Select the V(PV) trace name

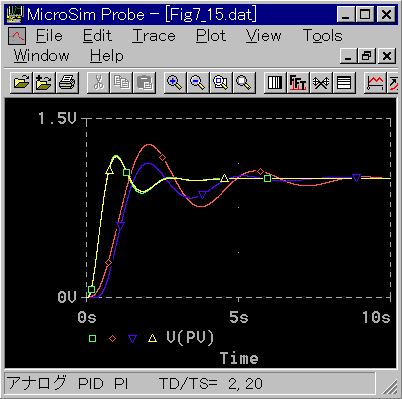click(x=190, y=338)
